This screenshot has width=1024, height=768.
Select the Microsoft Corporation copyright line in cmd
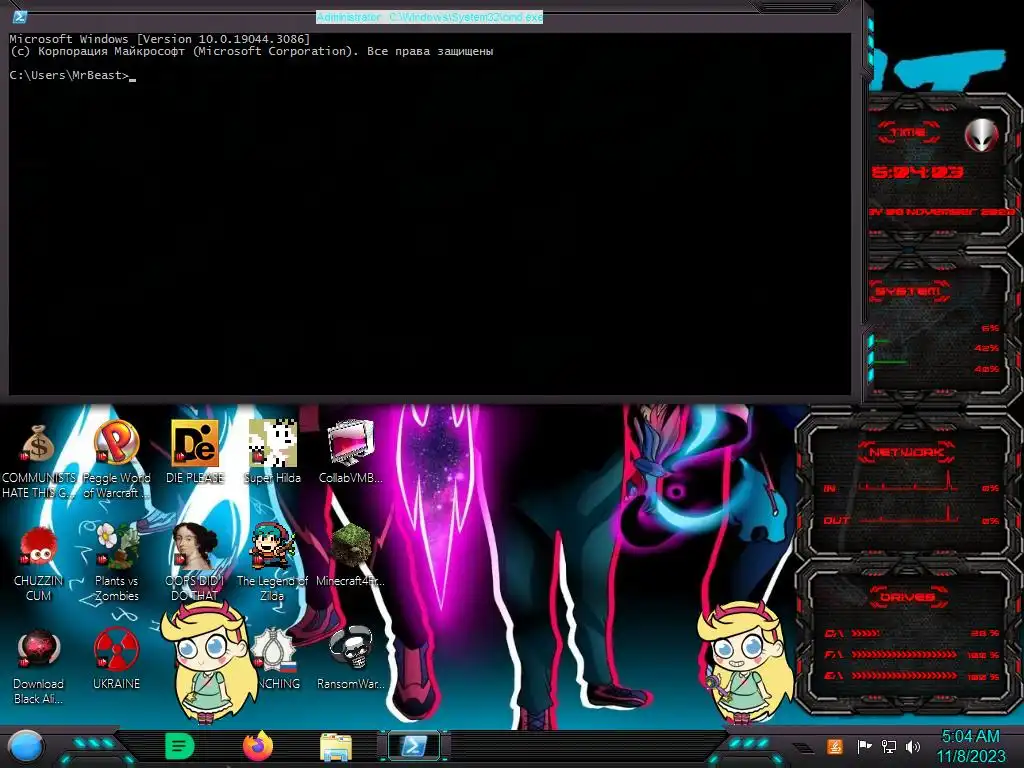(x=251, y=51)
